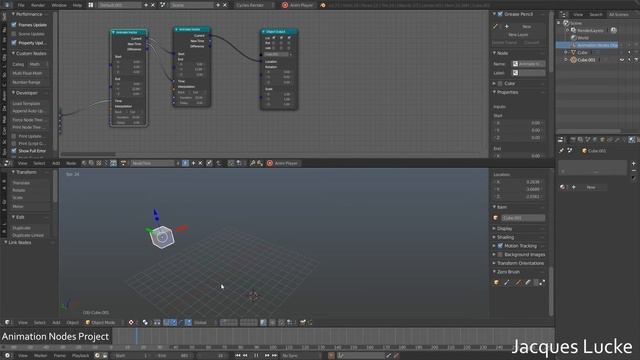Open the Scene selector field
The image size is (640, 360).
point(191,5)
